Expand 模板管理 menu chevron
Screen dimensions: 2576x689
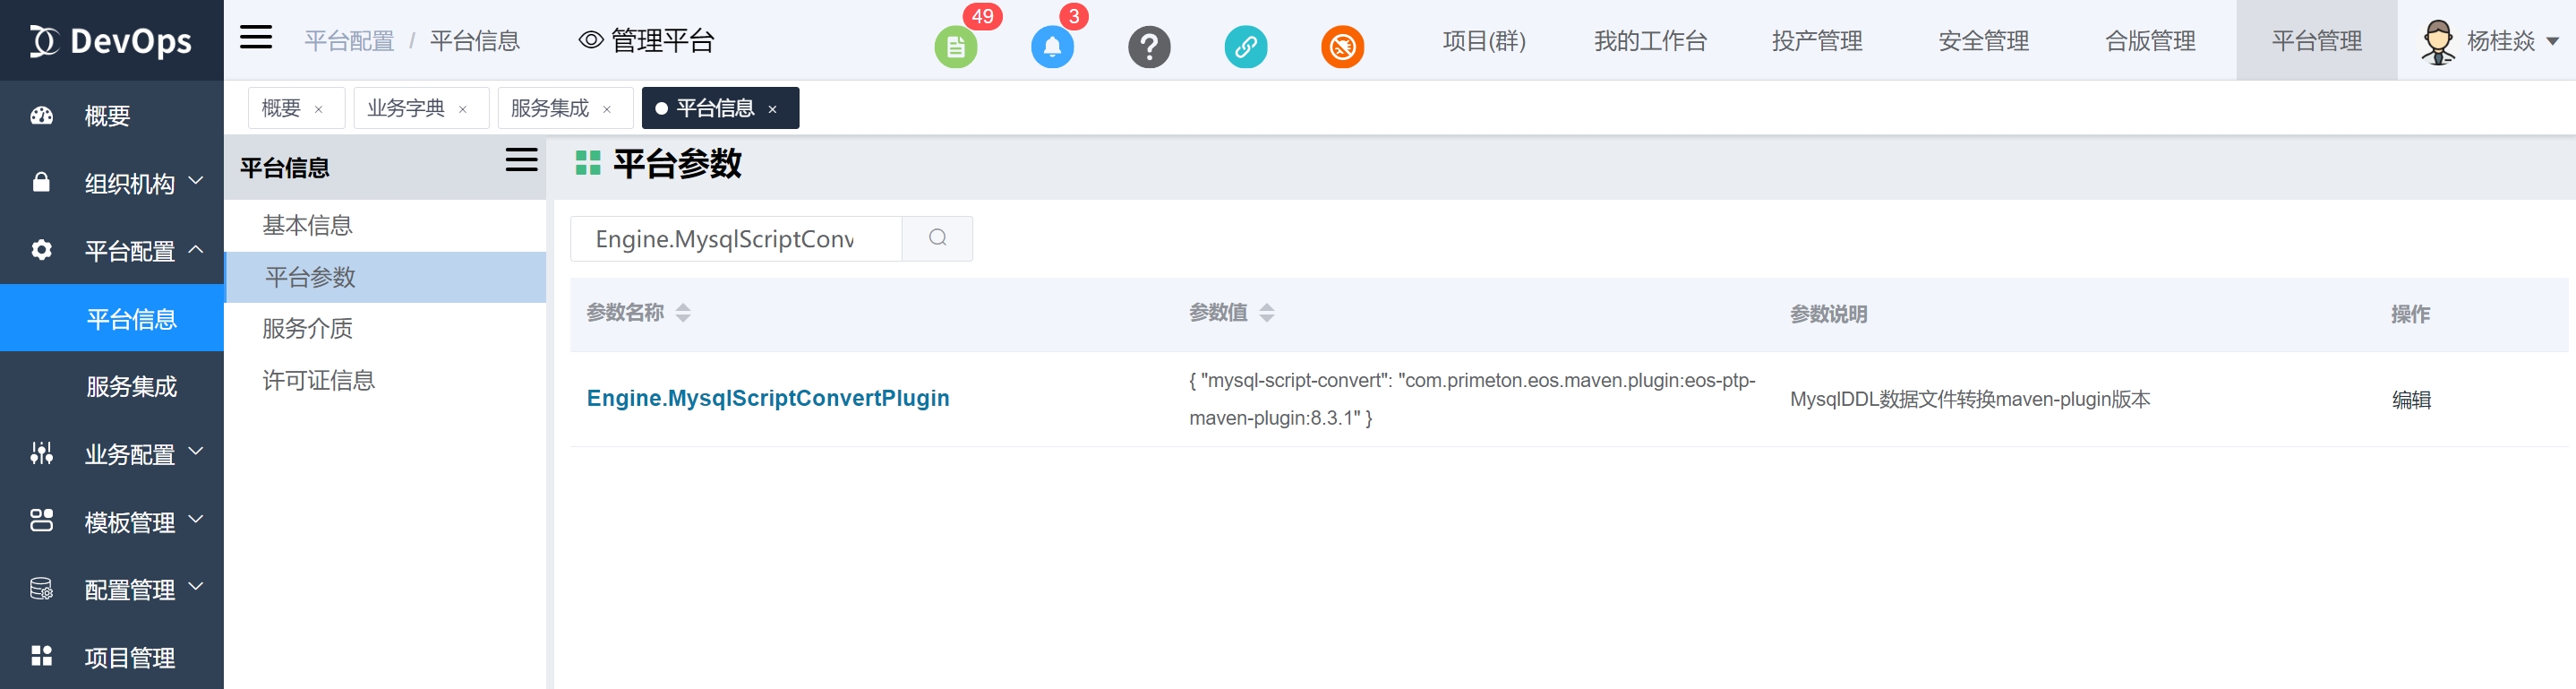coord(196,520)
